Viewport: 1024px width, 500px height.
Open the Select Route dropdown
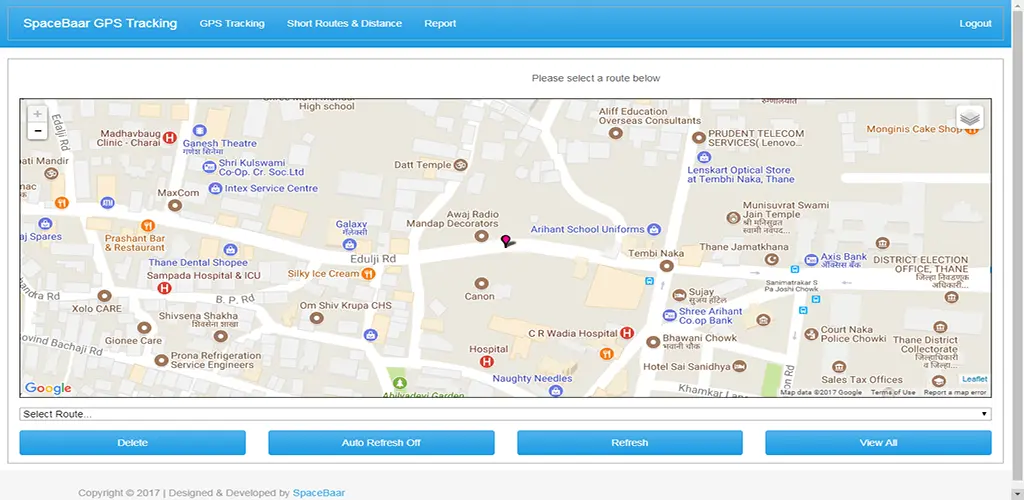505,414
